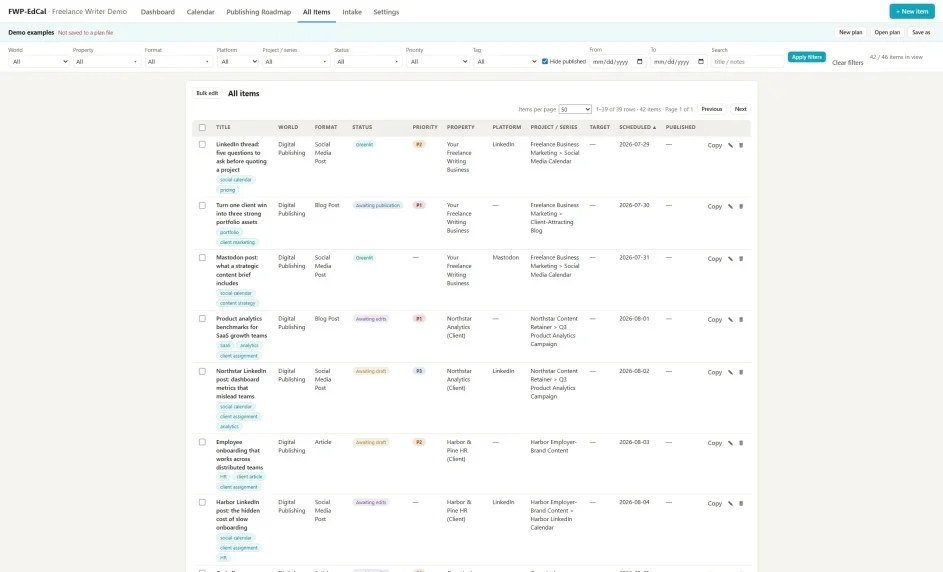
Task: Open the Project / series filter dropdown
Action: pos(296,61)
